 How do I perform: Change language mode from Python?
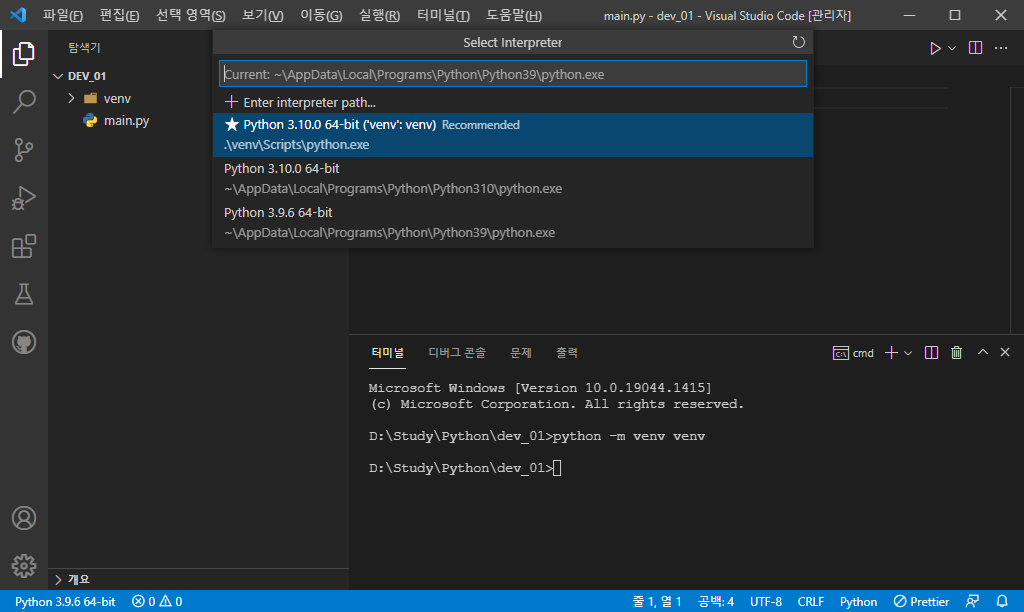coord(858,602)
